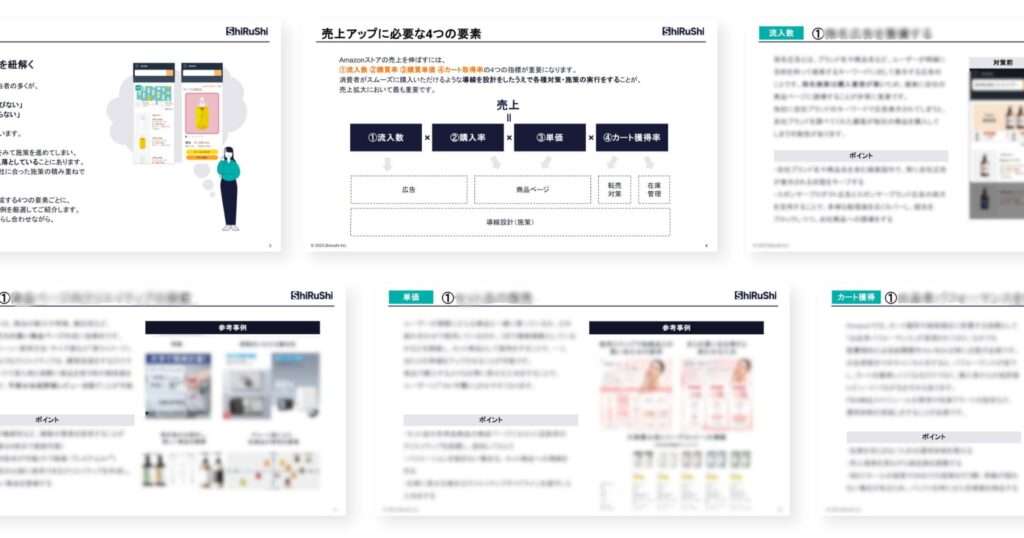
Task: Click the 商品ページ dashed box
Action: 532,189
